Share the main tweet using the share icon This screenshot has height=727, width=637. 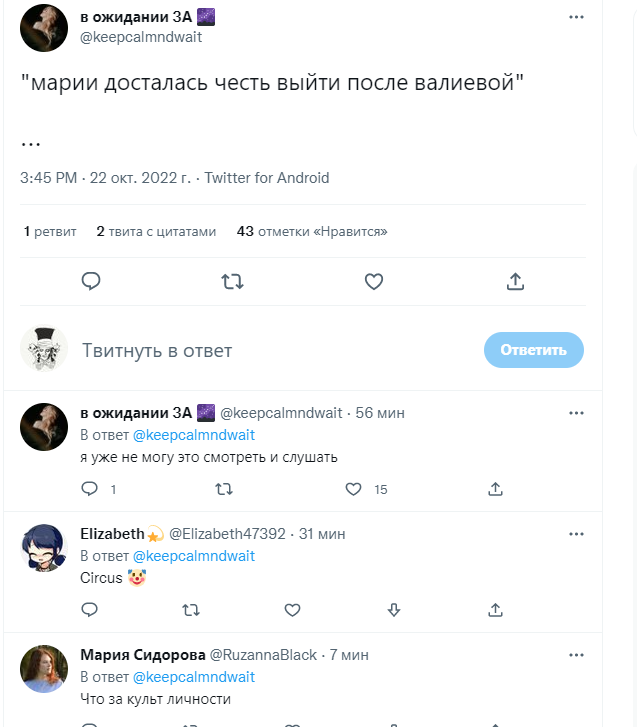515,282
